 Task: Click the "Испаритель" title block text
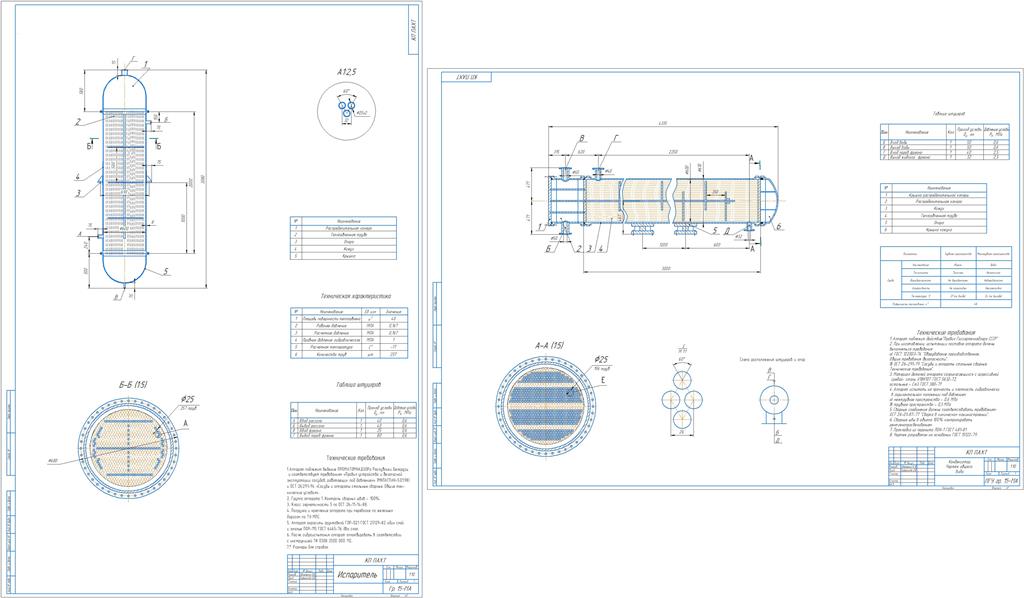pos(357,575)
